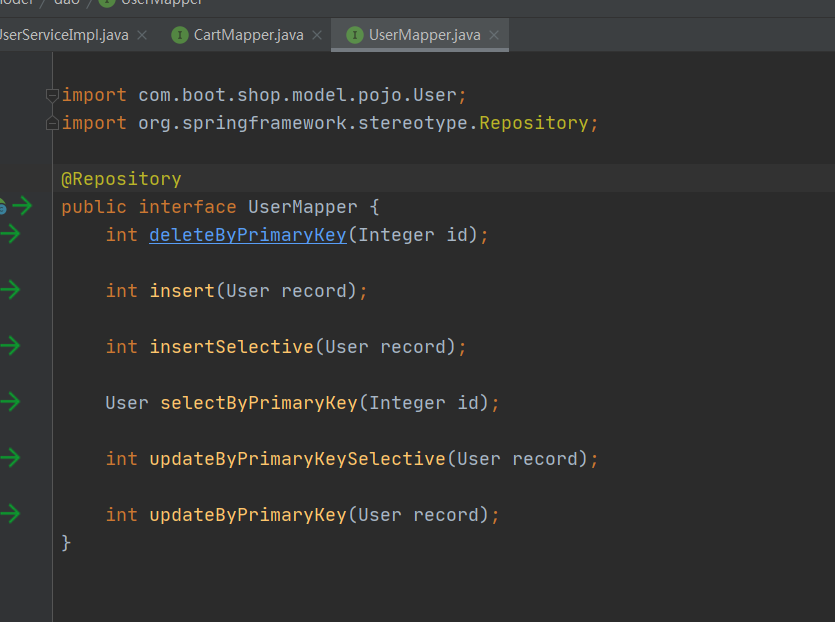The width and height of the screenshot is (835, 622).
Task: Open gutter arrow beside insertSelective method
Action: [10, 346]
